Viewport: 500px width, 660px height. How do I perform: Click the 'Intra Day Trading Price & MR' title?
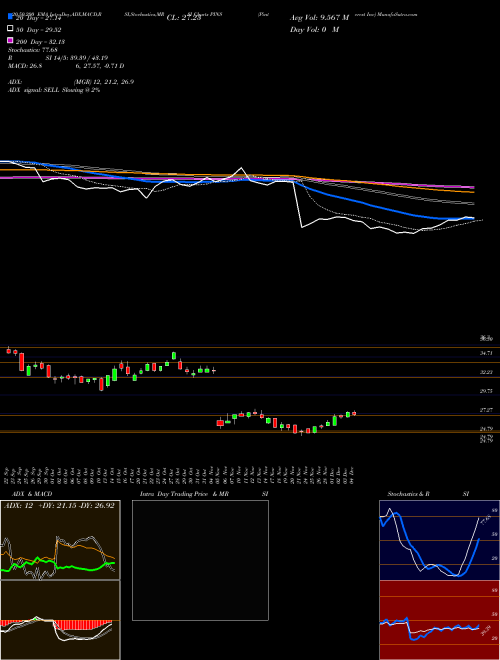tap(184, 494)
